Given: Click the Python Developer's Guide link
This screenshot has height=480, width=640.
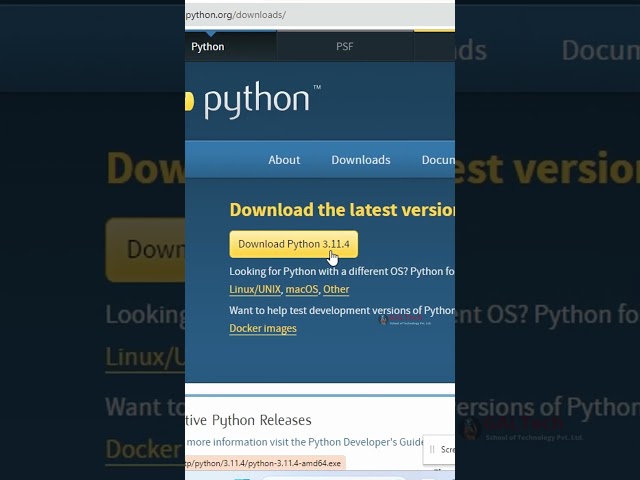Looking at the screenshot, I should click(x=367, y=442).
